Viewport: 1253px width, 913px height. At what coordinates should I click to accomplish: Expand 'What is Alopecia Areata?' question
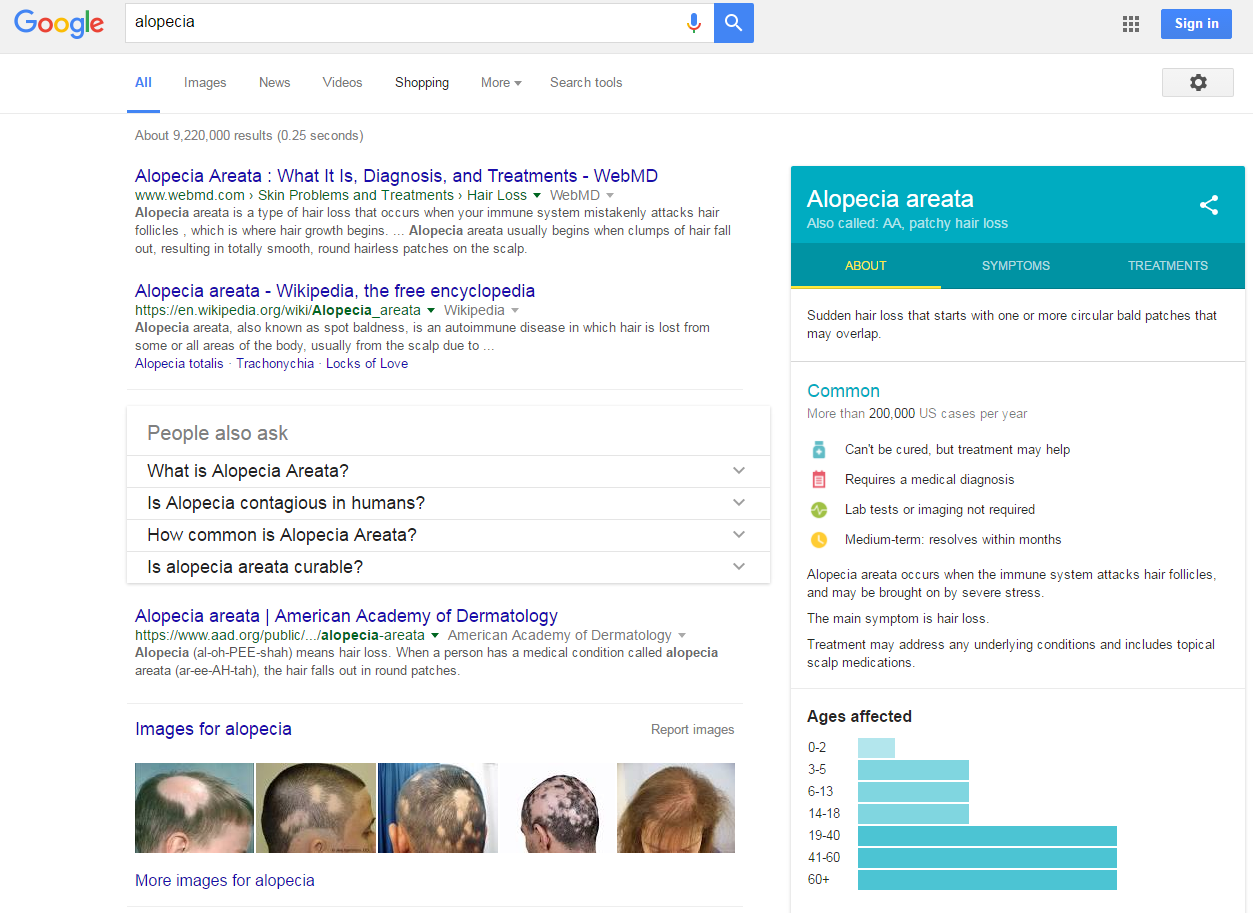click(x=448, y=471)
